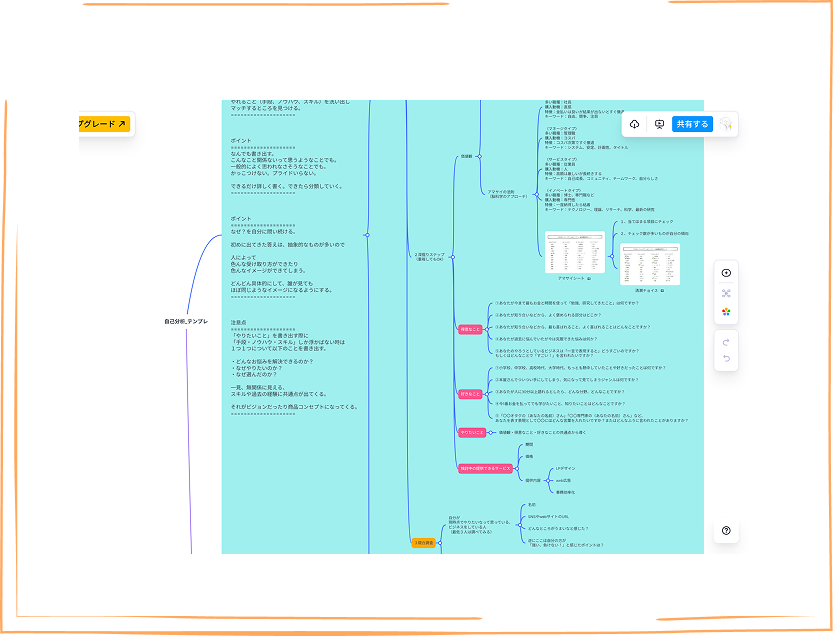Click the brain AI assistant icon
The width and height of the screenshot is (834, 636).
coord(726,124)
